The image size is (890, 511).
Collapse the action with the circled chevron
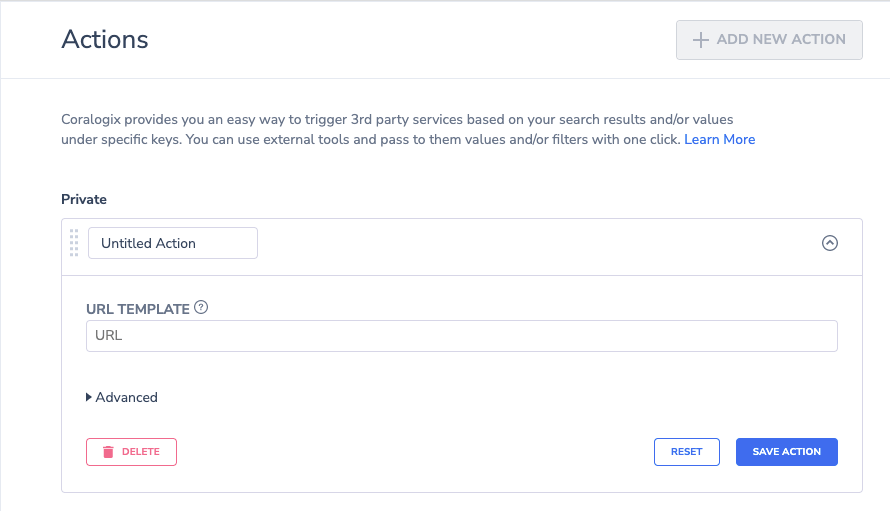point(830,243)
